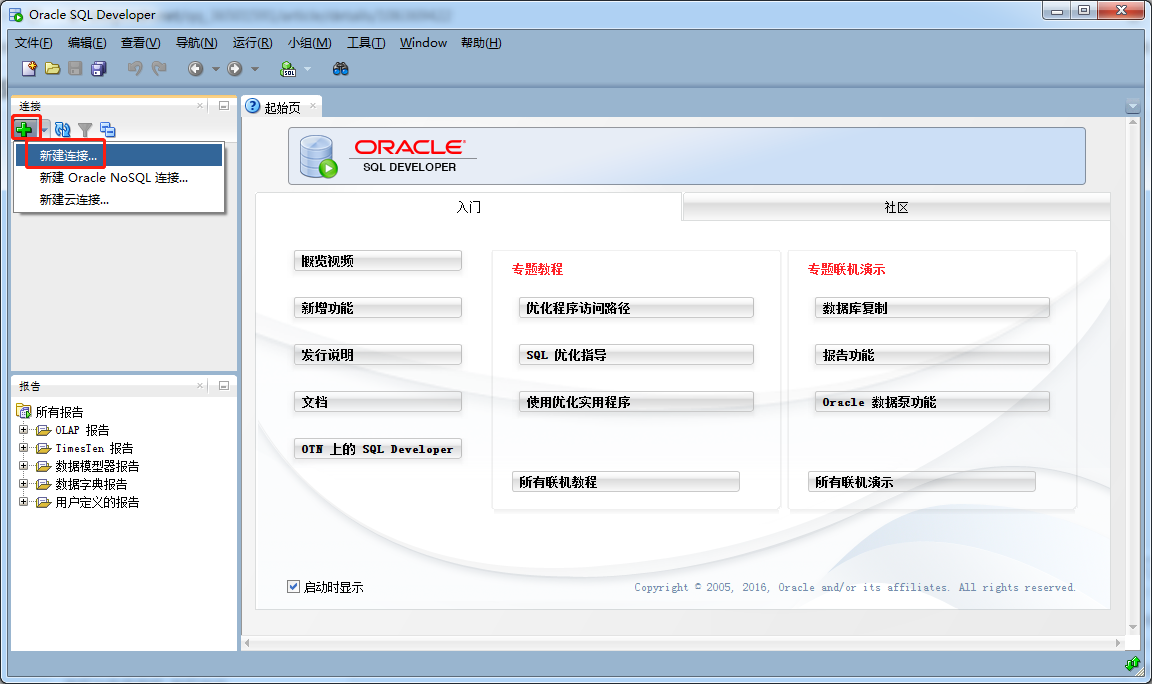Click the Oracle SQL Developer title bar icon
The height and width of the screenshot is (684, 1152).
(15, 15)
